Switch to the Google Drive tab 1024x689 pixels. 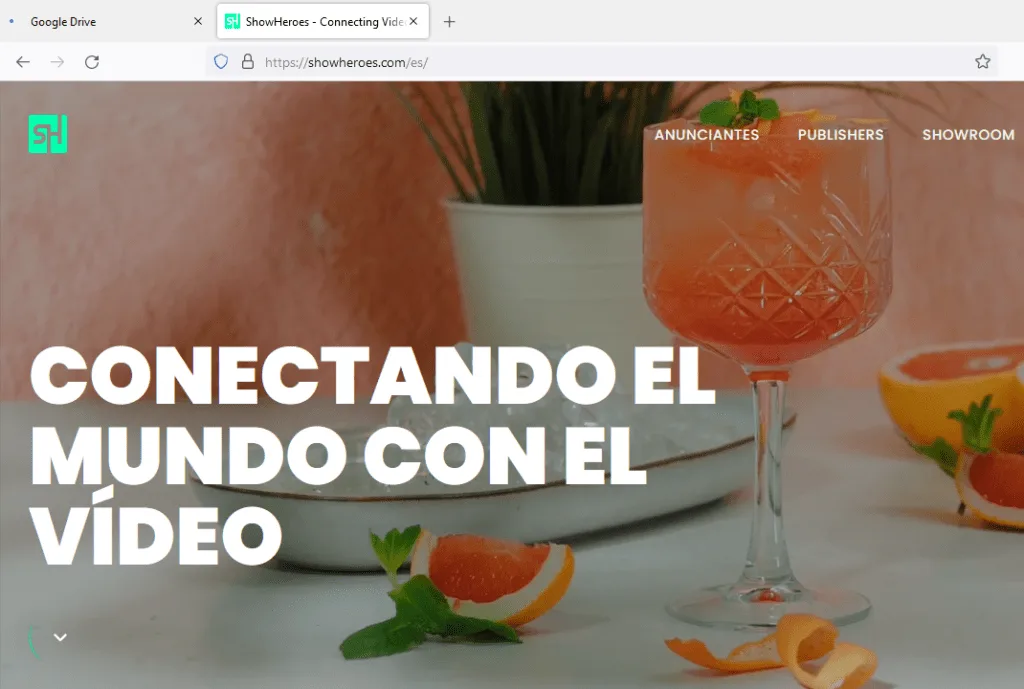100,22
